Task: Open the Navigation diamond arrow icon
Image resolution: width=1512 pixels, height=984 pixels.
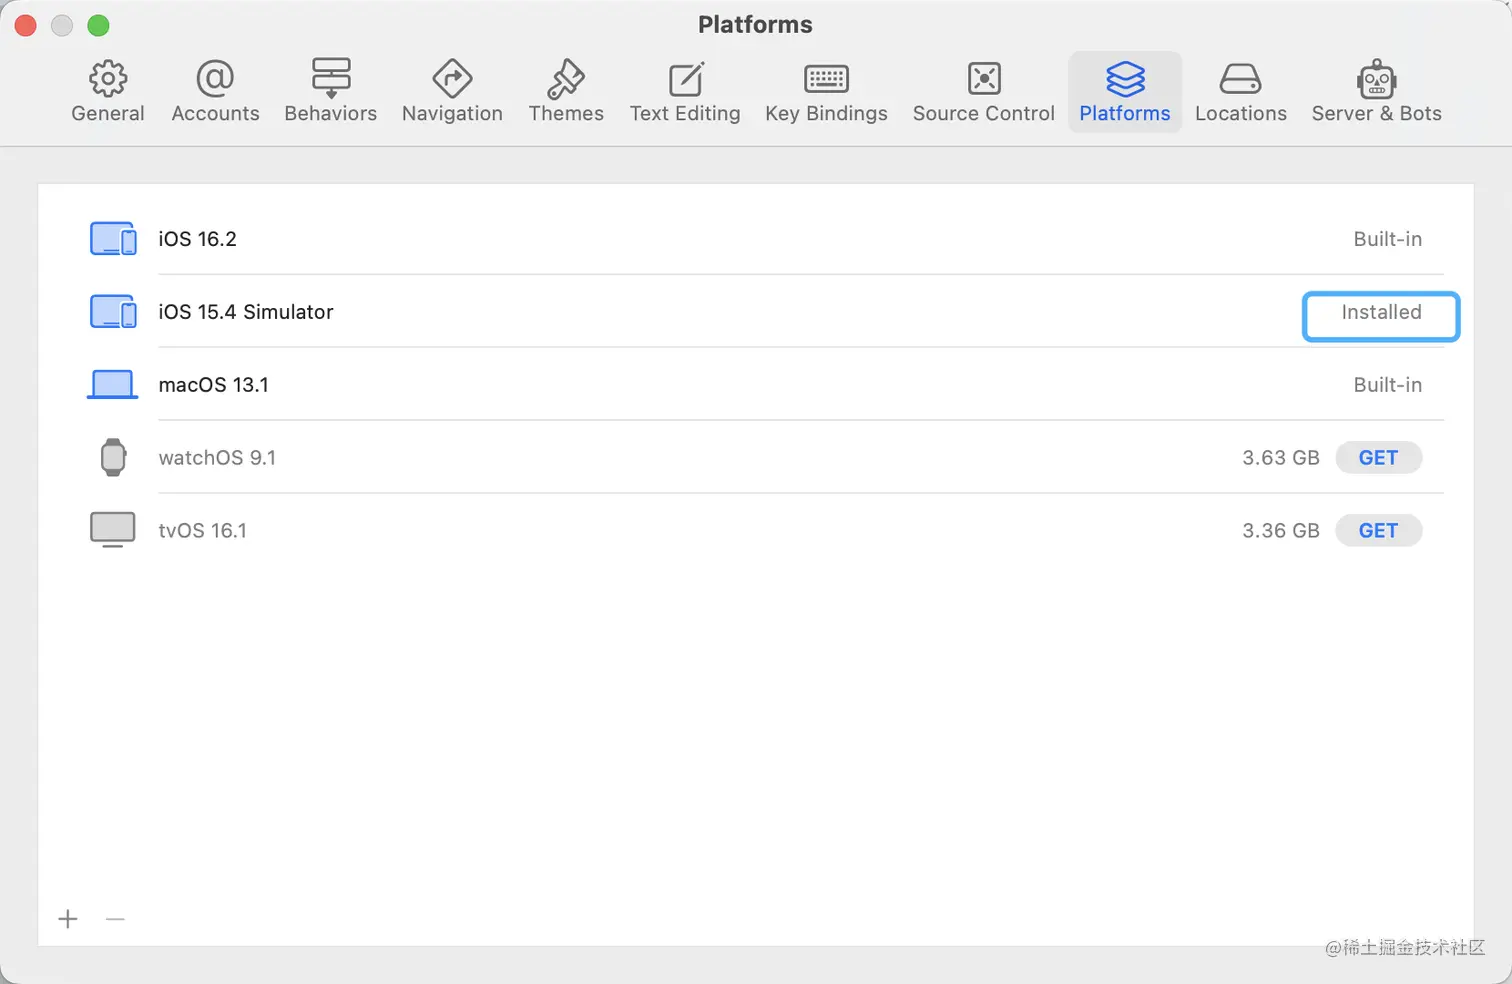Action: coord(452,78)
